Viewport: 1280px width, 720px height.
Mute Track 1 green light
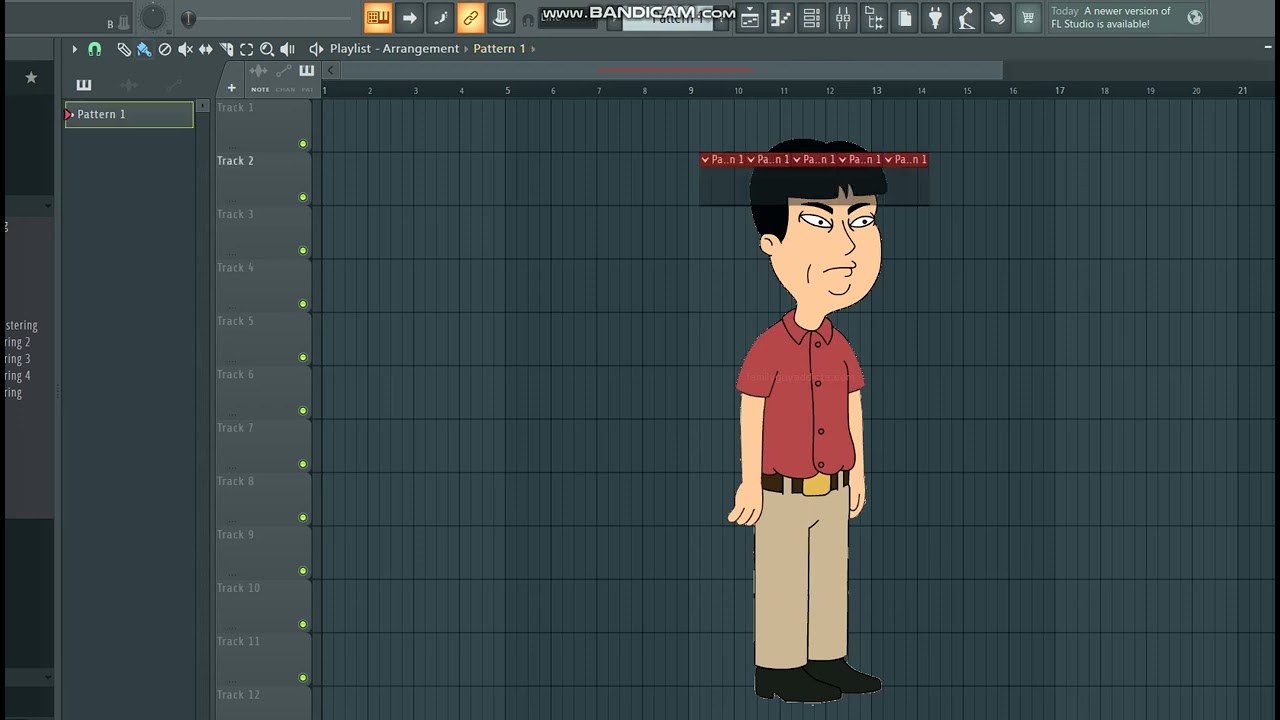tap(303, 144)
